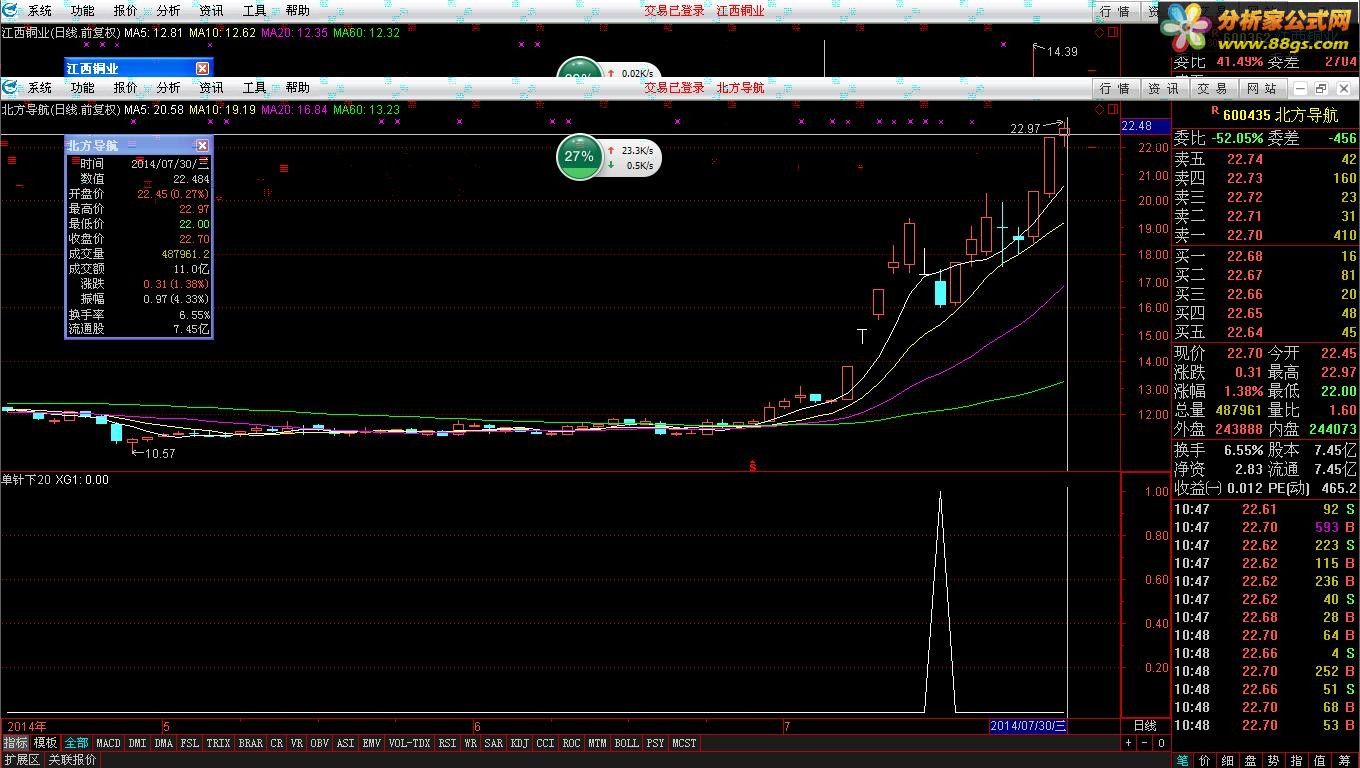This screenshot has height=768, width=1360.
Task: Click the diamond icon at chart top-right
Action: click(x=1099, y=110)
